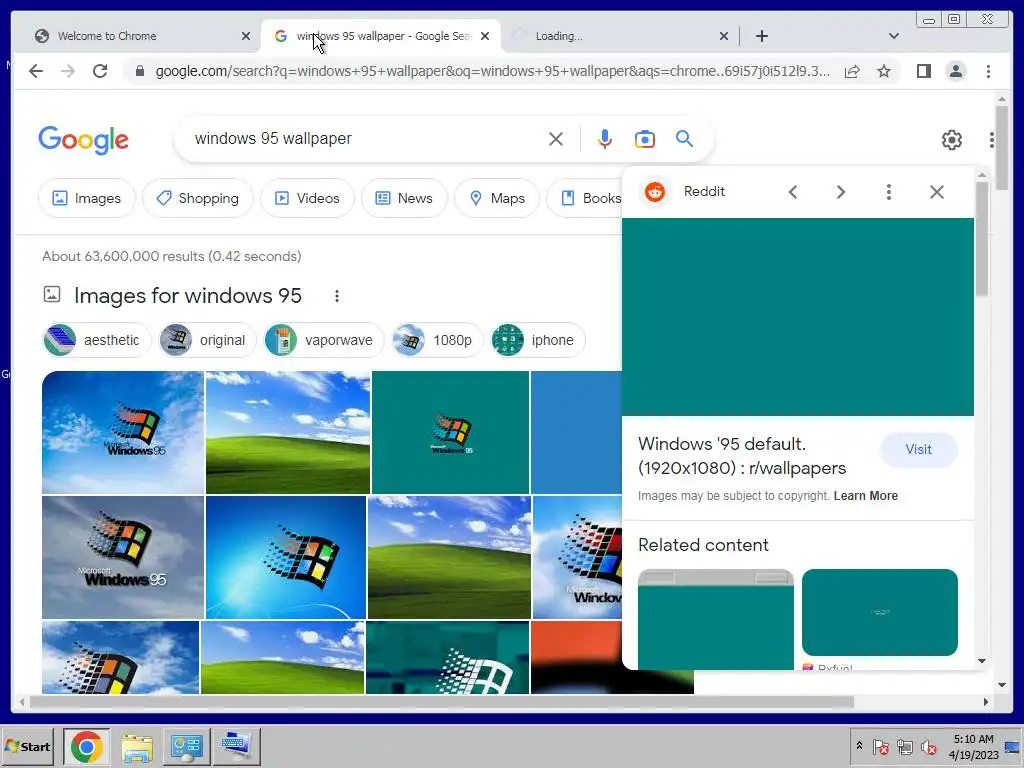Submit search with magnifier icon
The width and height of the screenshot is (1024, 768).
pyautogui.click(x=684, y=138)
